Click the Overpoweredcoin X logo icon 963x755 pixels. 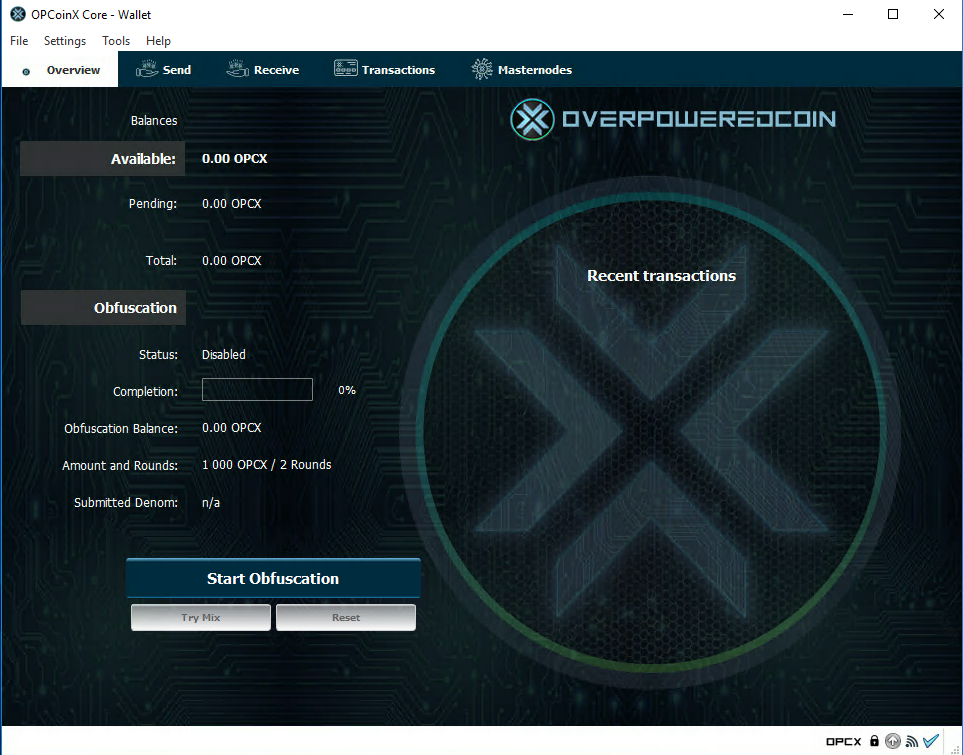532,119
